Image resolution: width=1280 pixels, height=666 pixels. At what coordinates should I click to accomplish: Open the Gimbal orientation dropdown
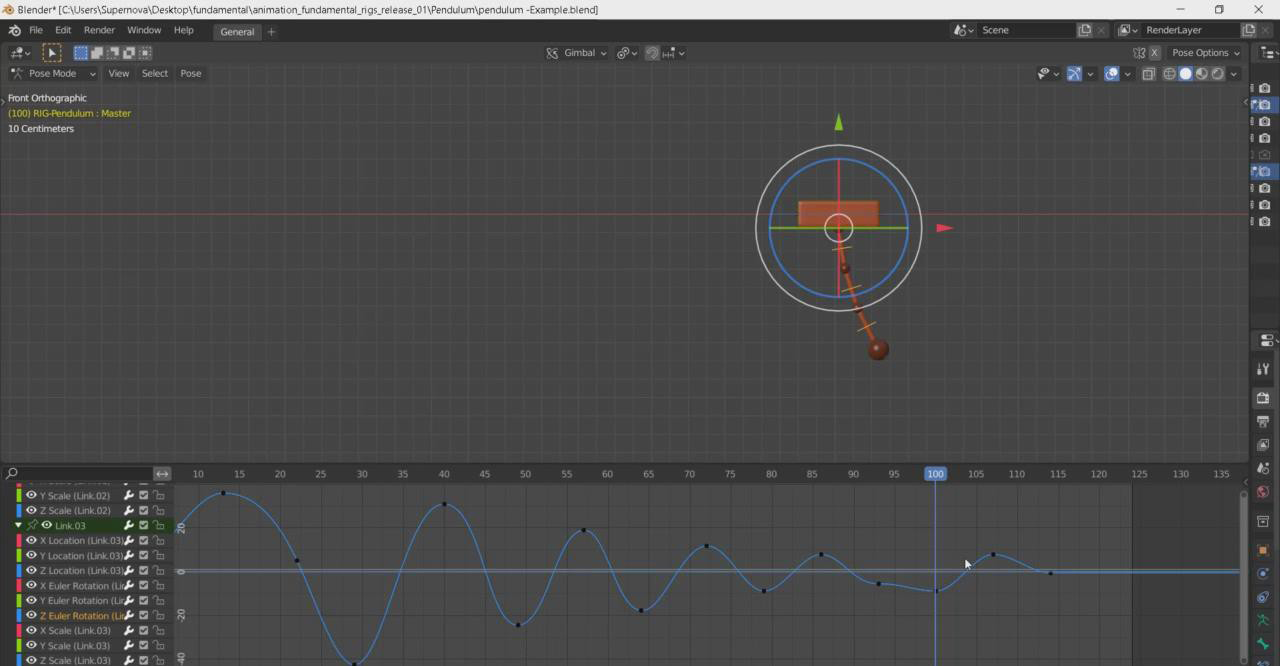pyautogui.click(x=577, y=53)
